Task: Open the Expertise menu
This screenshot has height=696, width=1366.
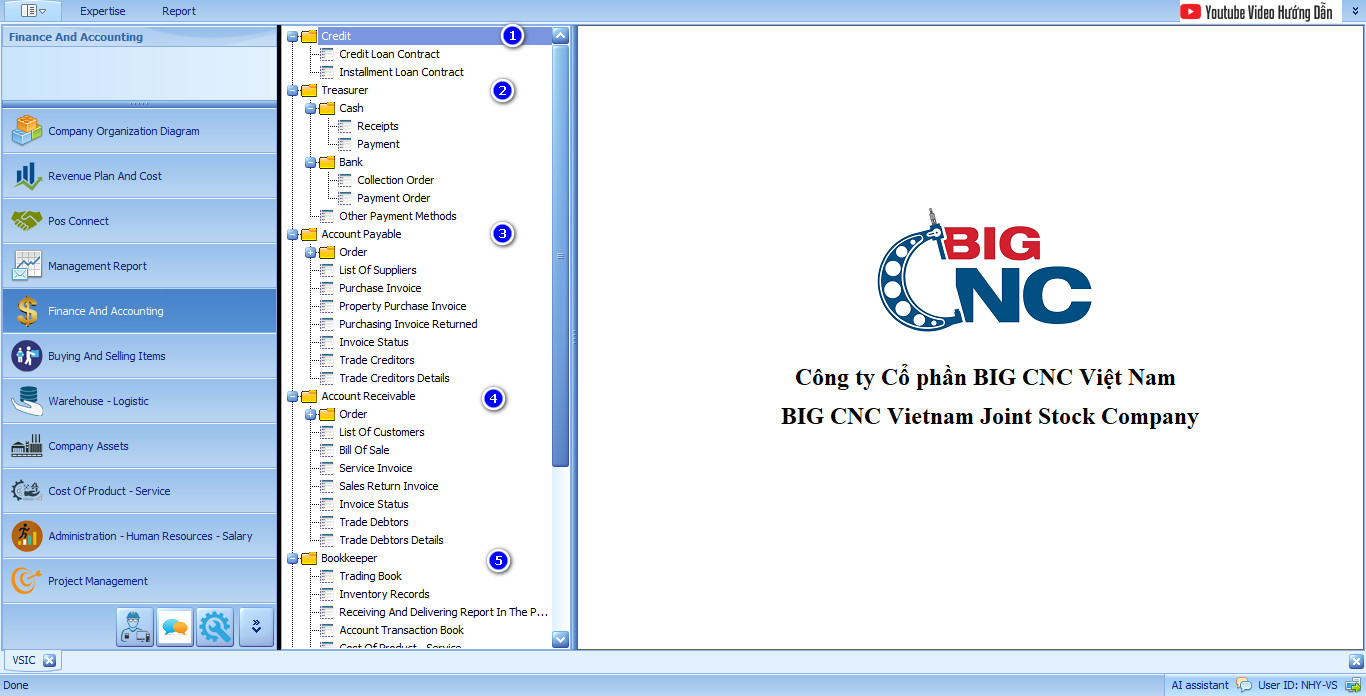Action: pos(103,11)
